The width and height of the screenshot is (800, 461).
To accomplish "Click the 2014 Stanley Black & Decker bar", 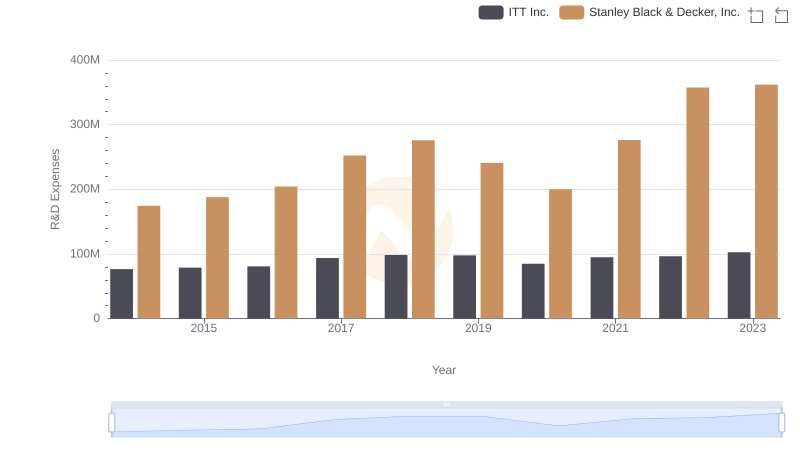I will click(149, 262).
